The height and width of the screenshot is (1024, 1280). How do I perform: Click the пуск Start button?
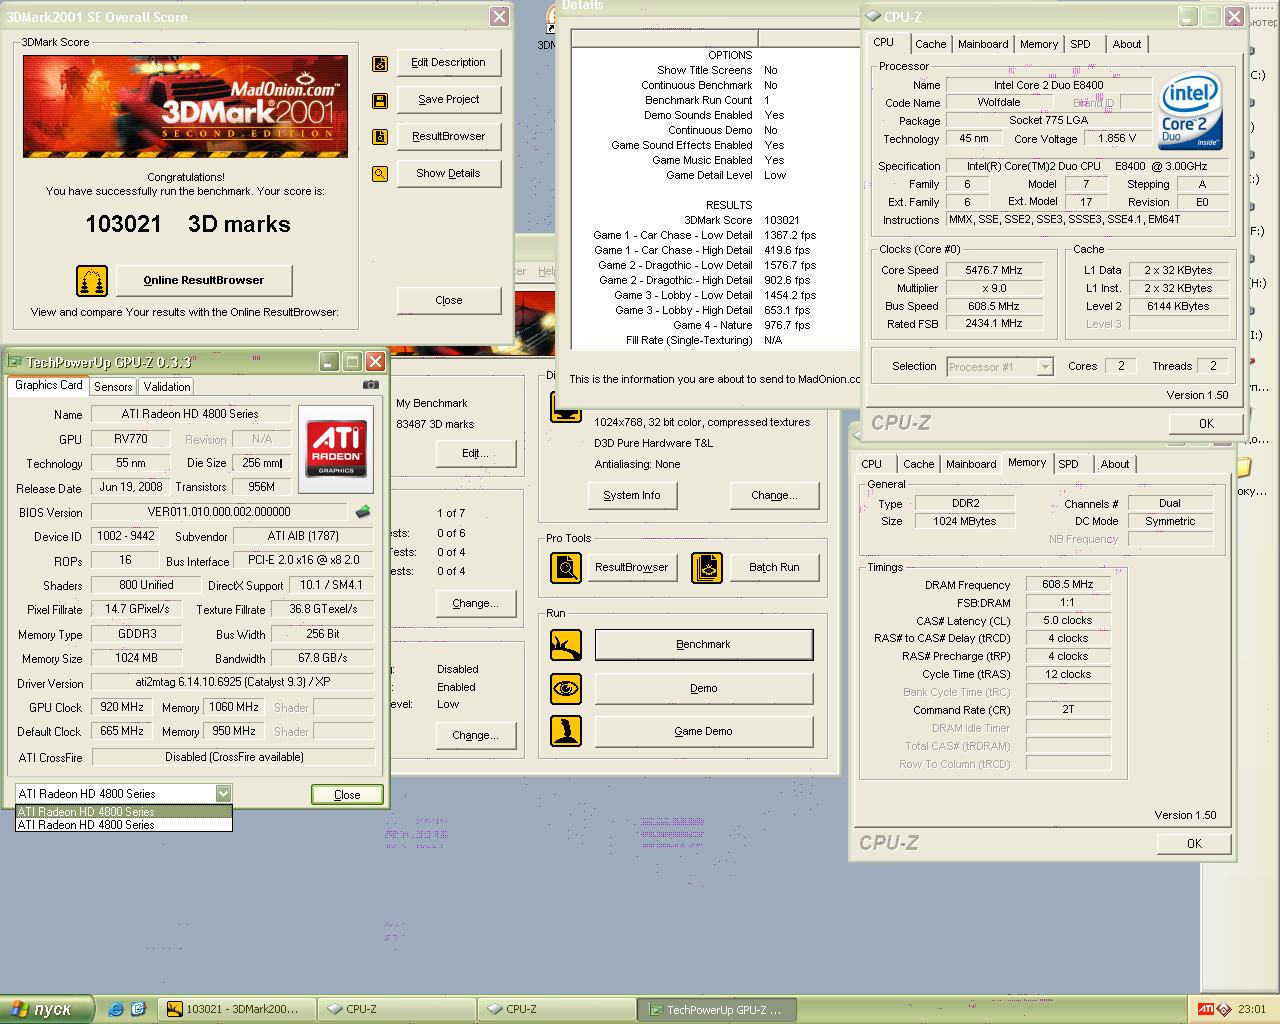(x=48, y=1009)
